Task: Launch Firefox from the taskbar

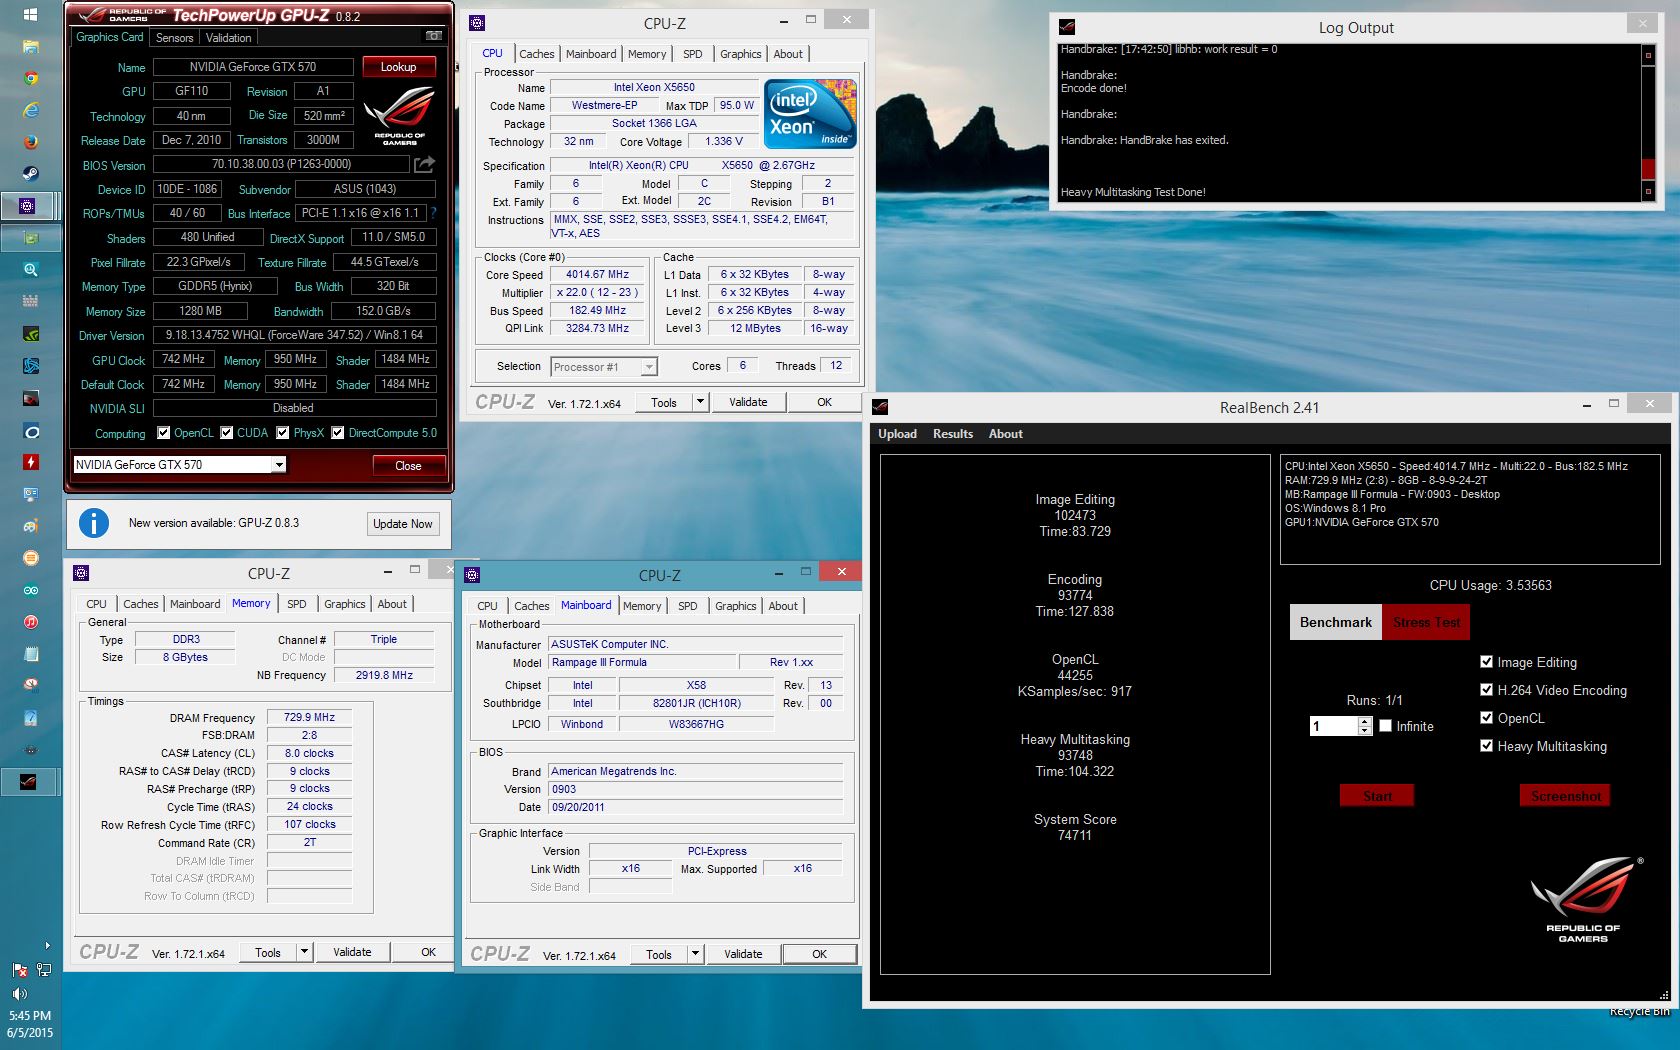Action: [x=30, y=142]
